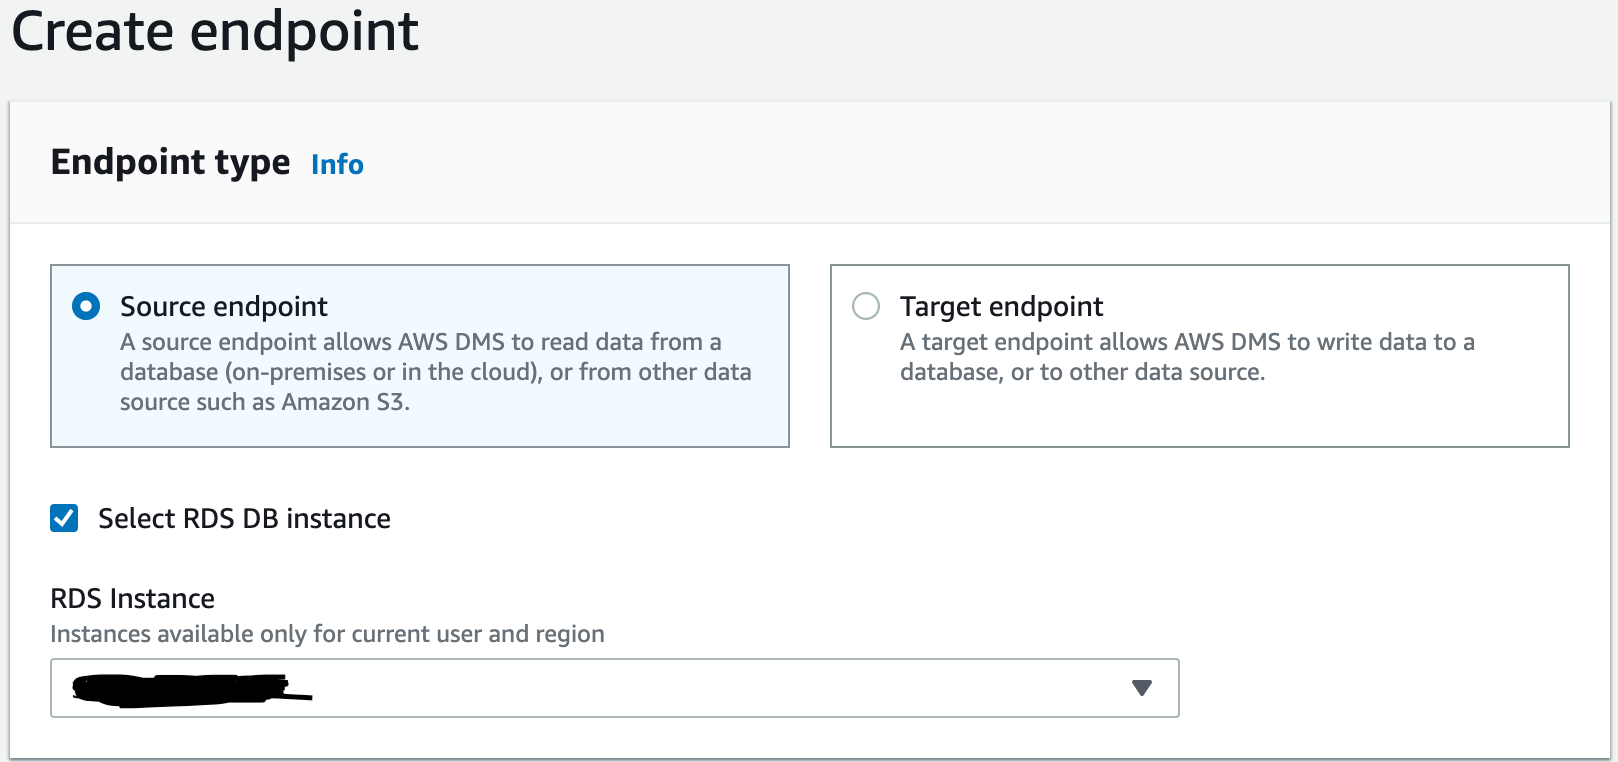Uncheck the Select RDS DB instance checkbox
Screen dimensions: 1618x762
pos(64,518)
